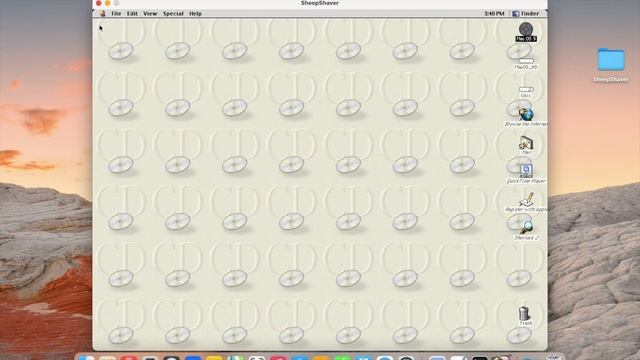Minimize the SheepShaver window

pyautogui.click(x=108, y=3)
